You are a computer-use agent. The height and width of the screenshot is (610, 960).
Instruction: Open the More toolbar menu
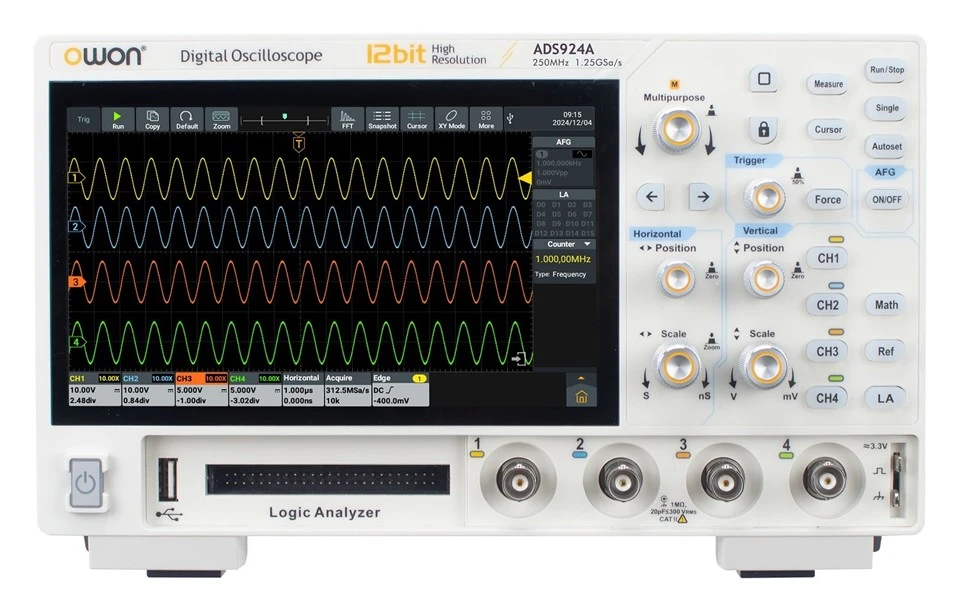486,119
